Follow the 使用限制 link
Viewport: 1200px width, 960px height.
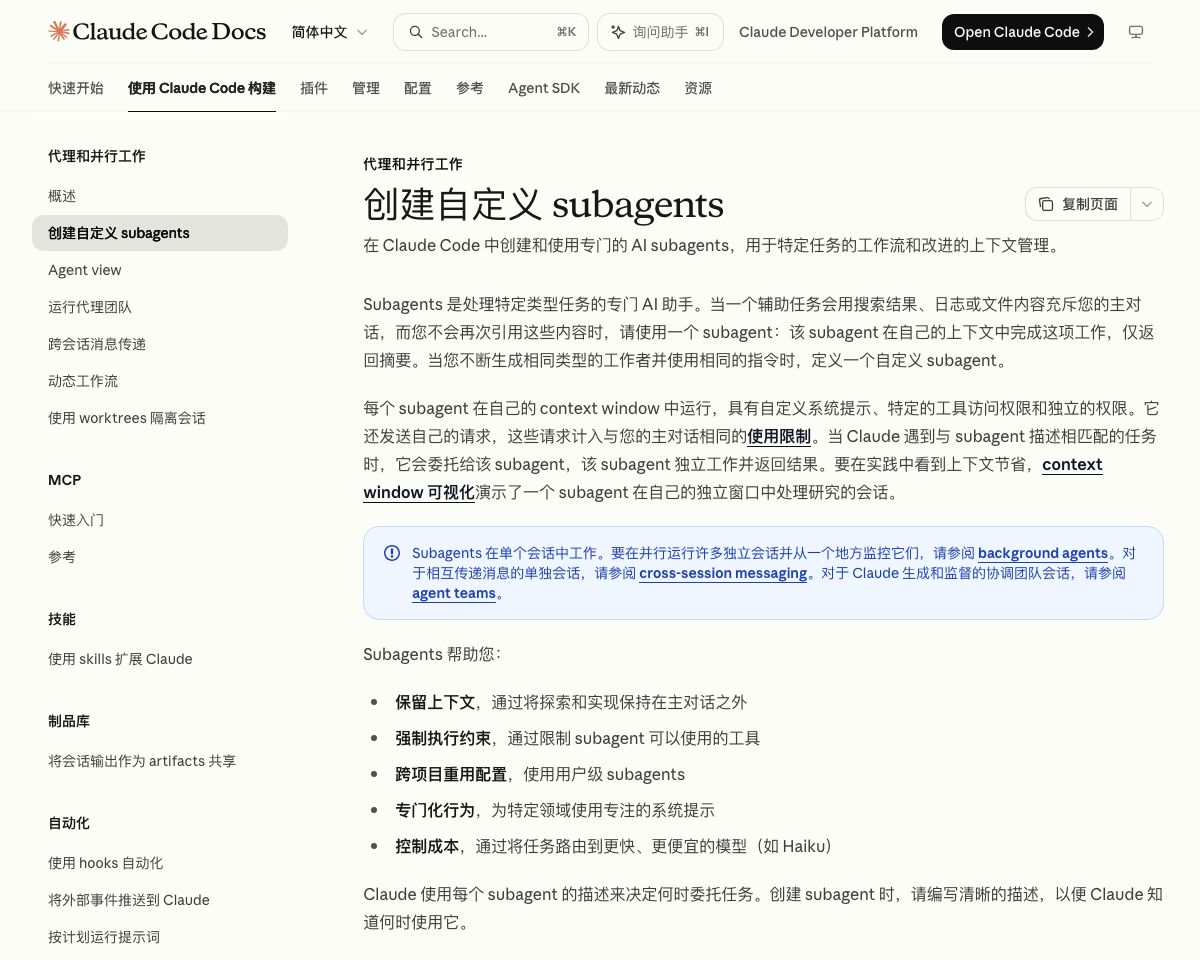(779, 436)
